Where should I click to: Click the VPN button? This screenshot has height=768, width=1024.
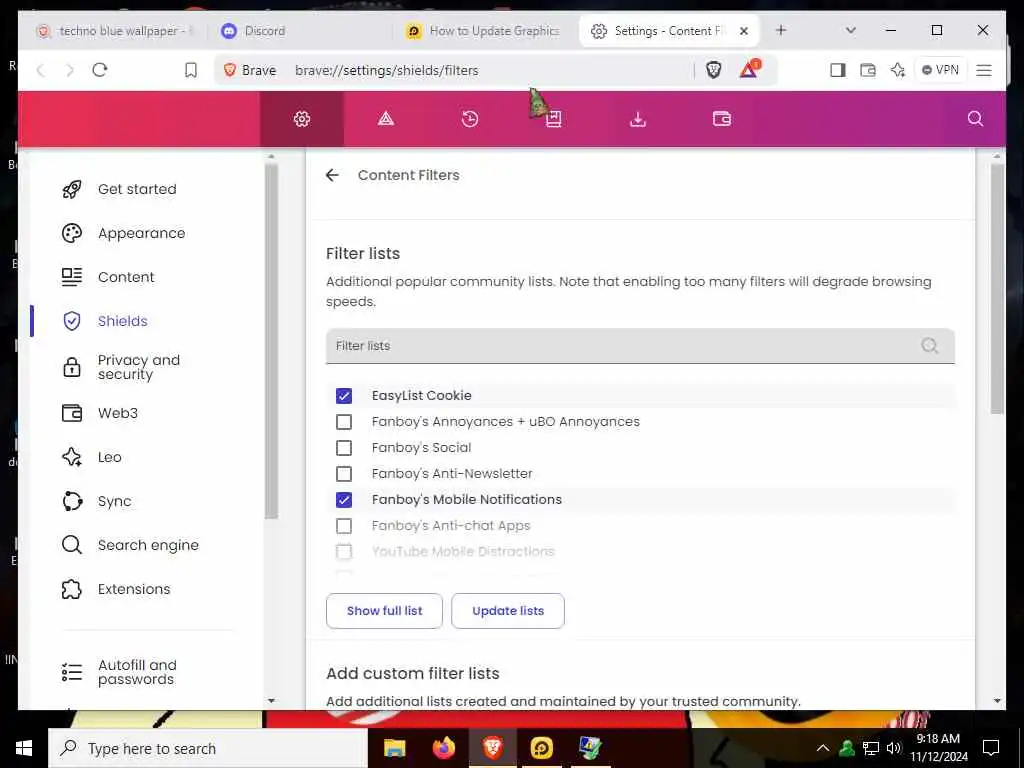[x=940, y=70]
